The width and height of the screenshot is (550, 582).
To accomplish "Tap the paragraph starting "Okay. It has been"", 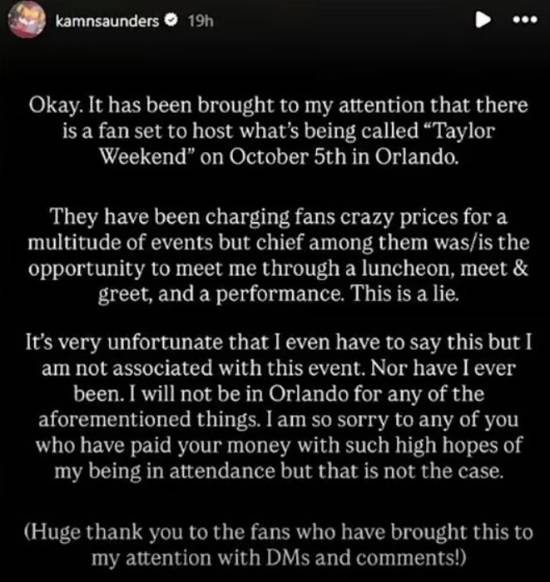I will [x=278, y=131].
